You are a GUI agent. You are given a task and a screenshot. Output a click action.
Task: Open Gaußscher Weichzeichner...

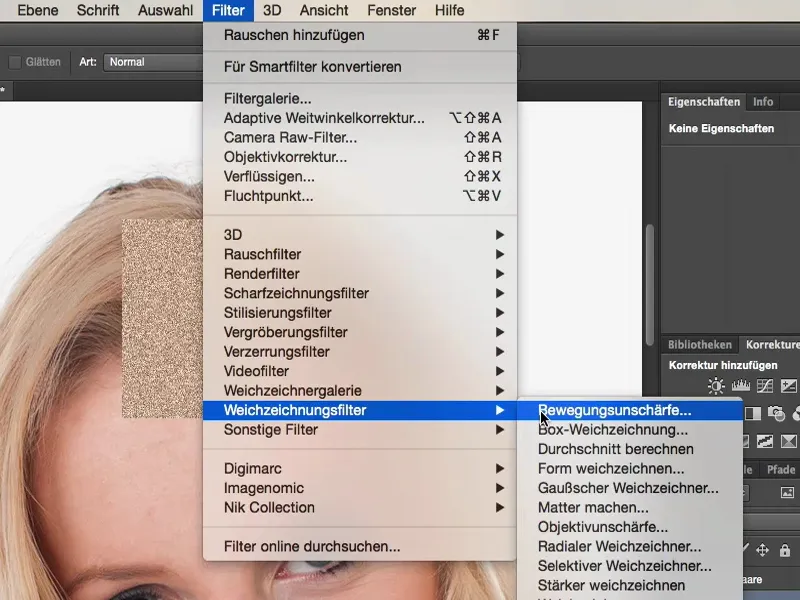pos(630,488)
